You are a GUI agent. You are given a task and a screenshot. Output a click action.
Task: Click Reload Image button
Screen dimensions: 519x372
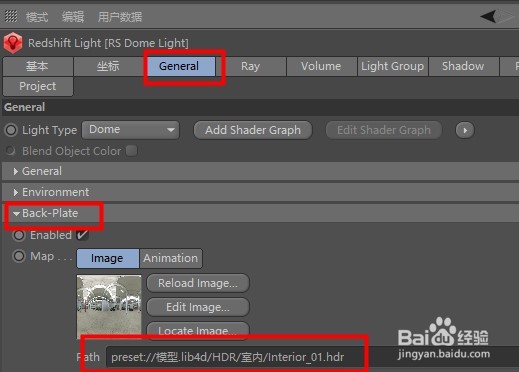(x=198, y=283)
